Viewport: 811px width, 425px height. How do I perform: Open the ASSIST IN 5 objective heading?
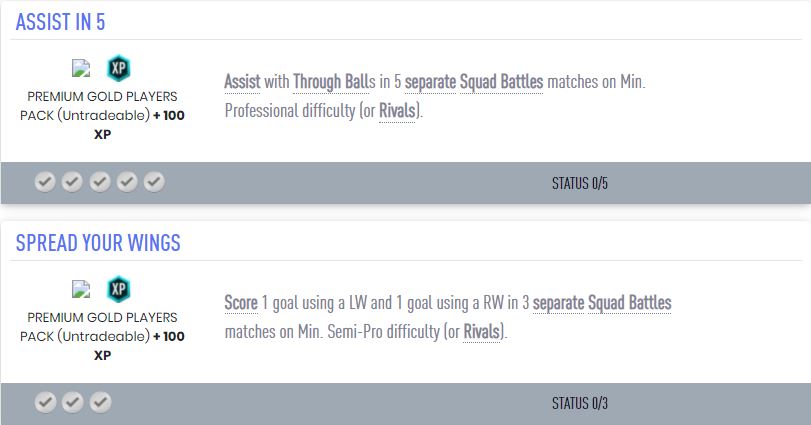[x=60, y=22]
